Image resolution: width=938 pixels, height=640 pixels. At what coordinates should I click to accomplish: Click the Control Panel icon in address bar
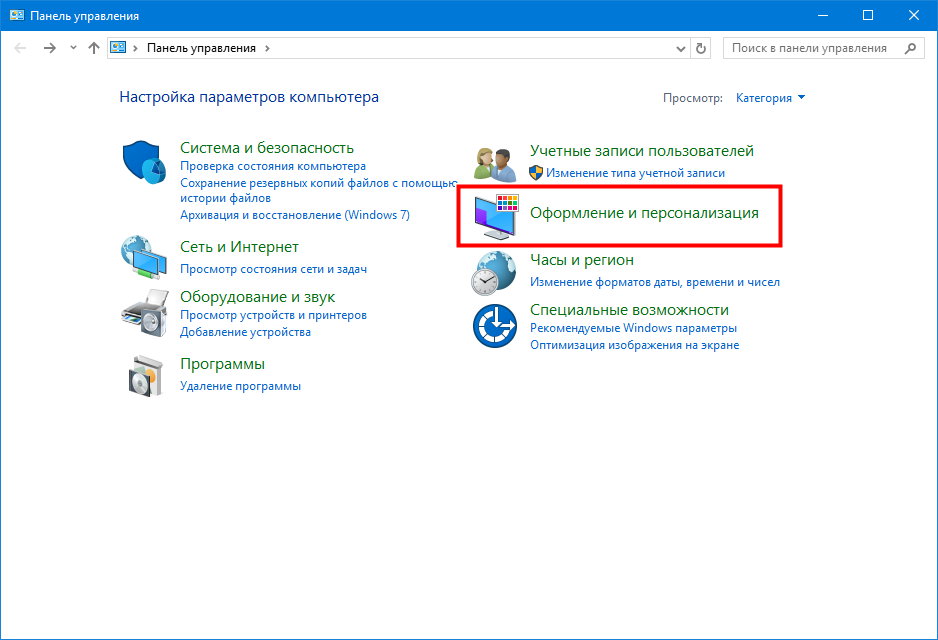pyautogui.click(x=118, y=48)
